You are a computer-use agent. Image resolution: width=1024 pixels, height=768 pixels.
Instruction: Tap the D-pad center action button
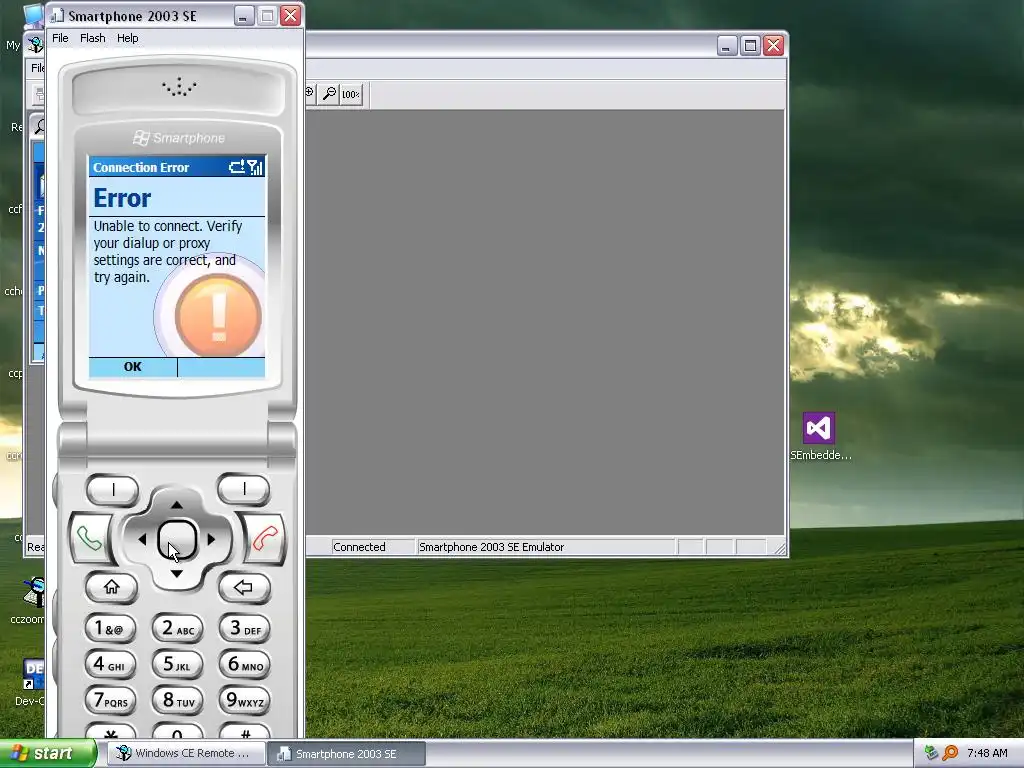177,539
